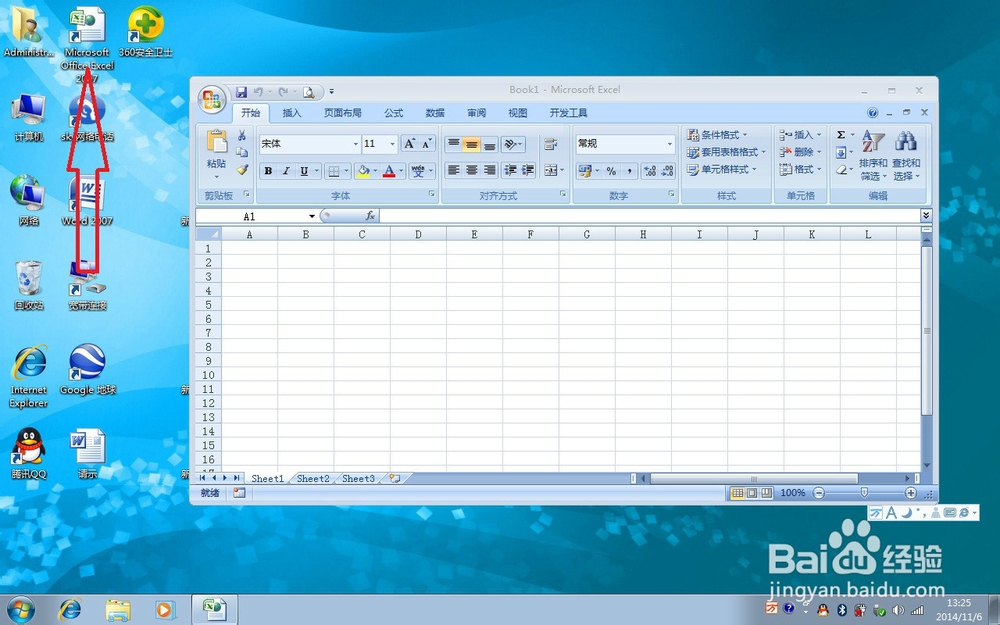Viewport: 1000px width, 625px height.
Task: Click the 删除 cells button
Action: tap(800, 152)
